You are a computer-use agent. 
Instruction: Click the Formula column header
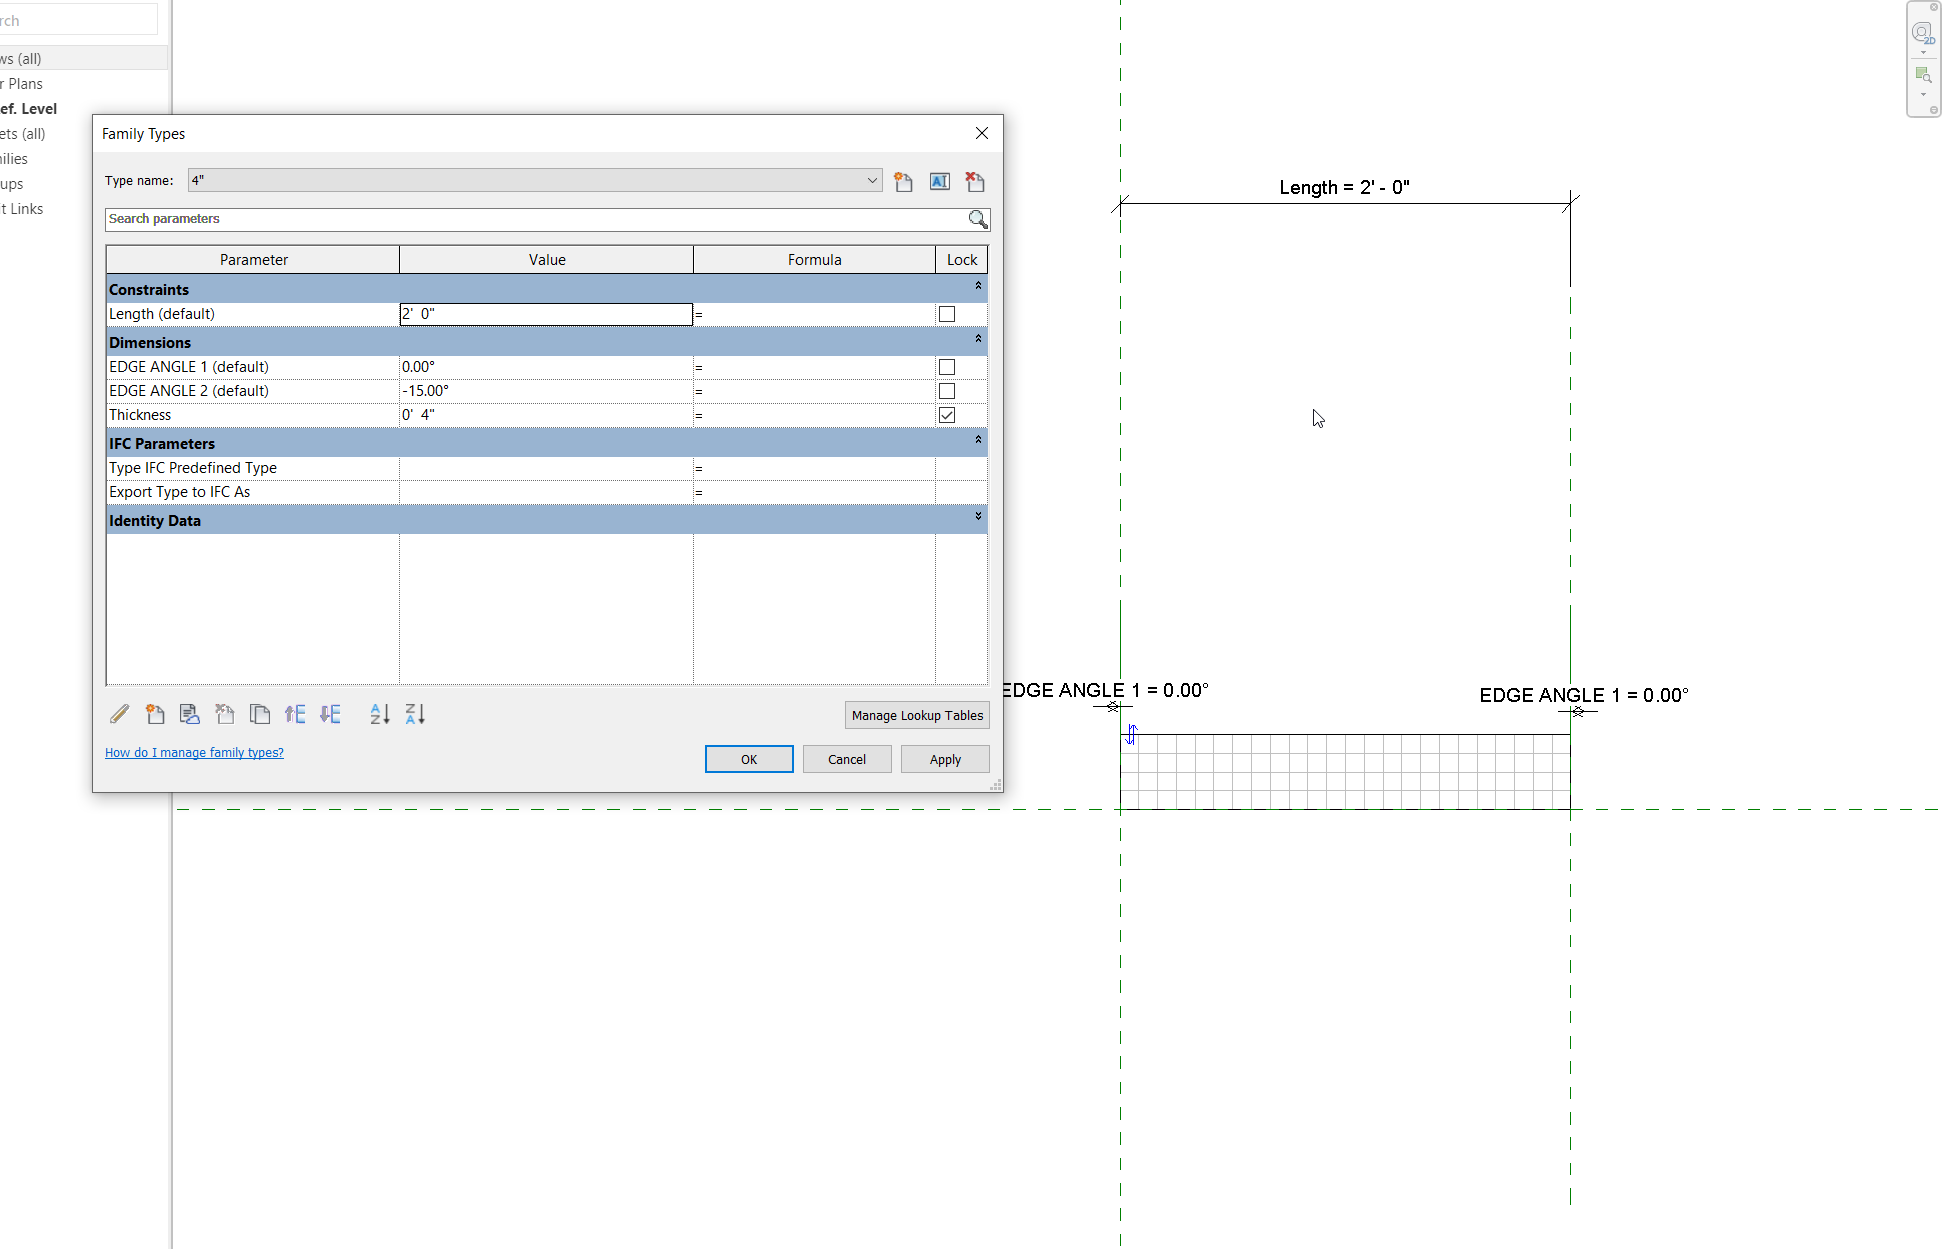coord(814,260)
